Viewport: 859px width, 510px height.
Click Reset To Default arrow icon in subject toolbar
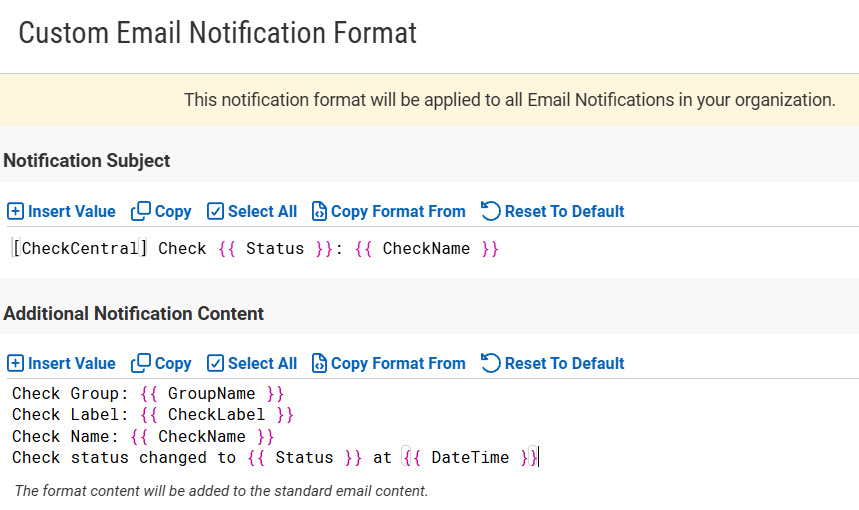pos(490,211)
